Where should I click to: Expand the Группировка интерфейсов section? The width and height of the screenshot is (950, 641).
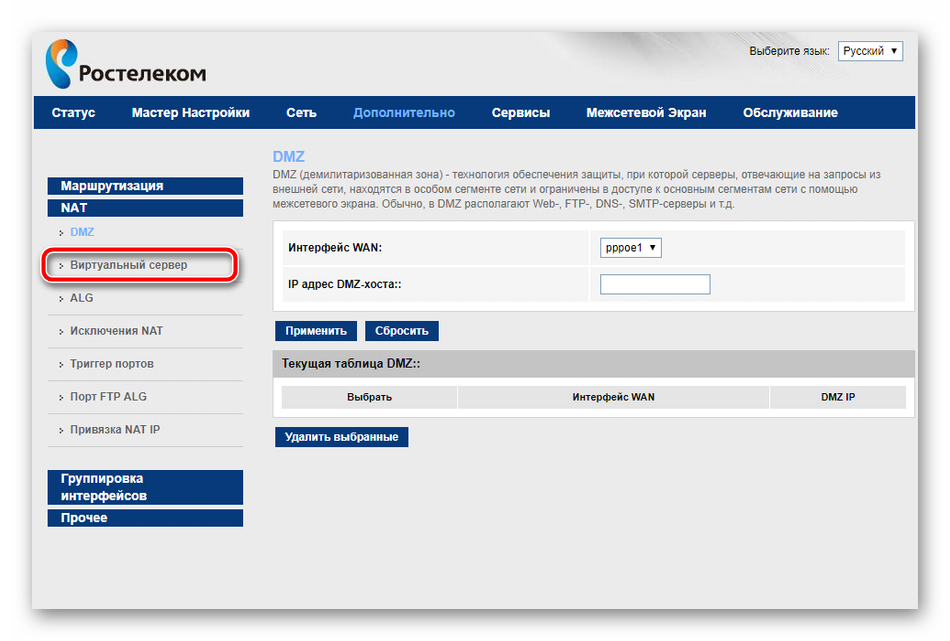(x=145, y=487)
